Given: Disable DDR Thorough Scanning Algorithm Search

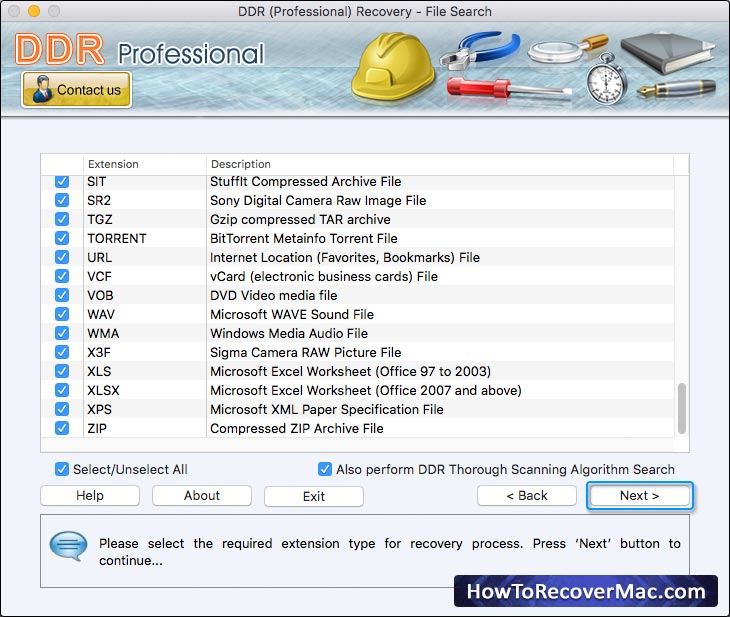Looking at the screenshot, I should click(325, 469).
